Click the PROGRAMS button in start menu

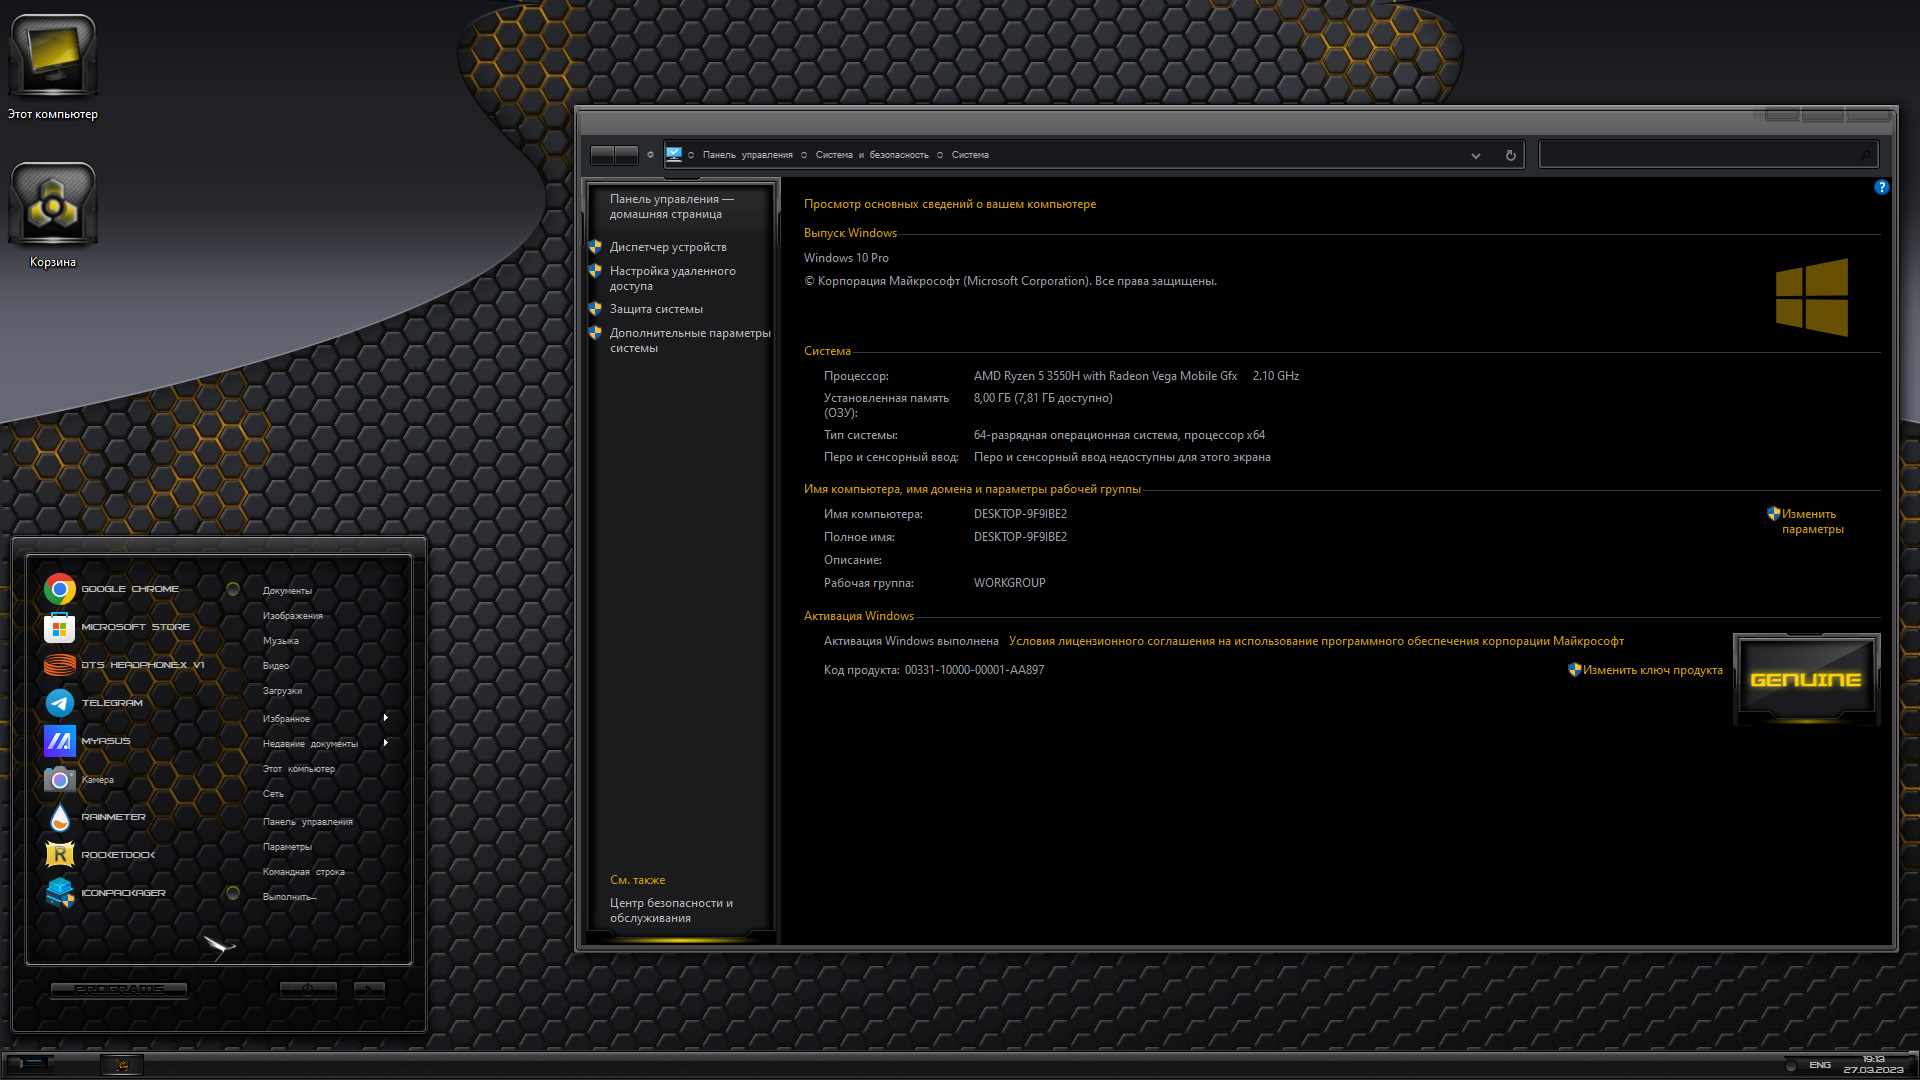[x=119, y=989]
